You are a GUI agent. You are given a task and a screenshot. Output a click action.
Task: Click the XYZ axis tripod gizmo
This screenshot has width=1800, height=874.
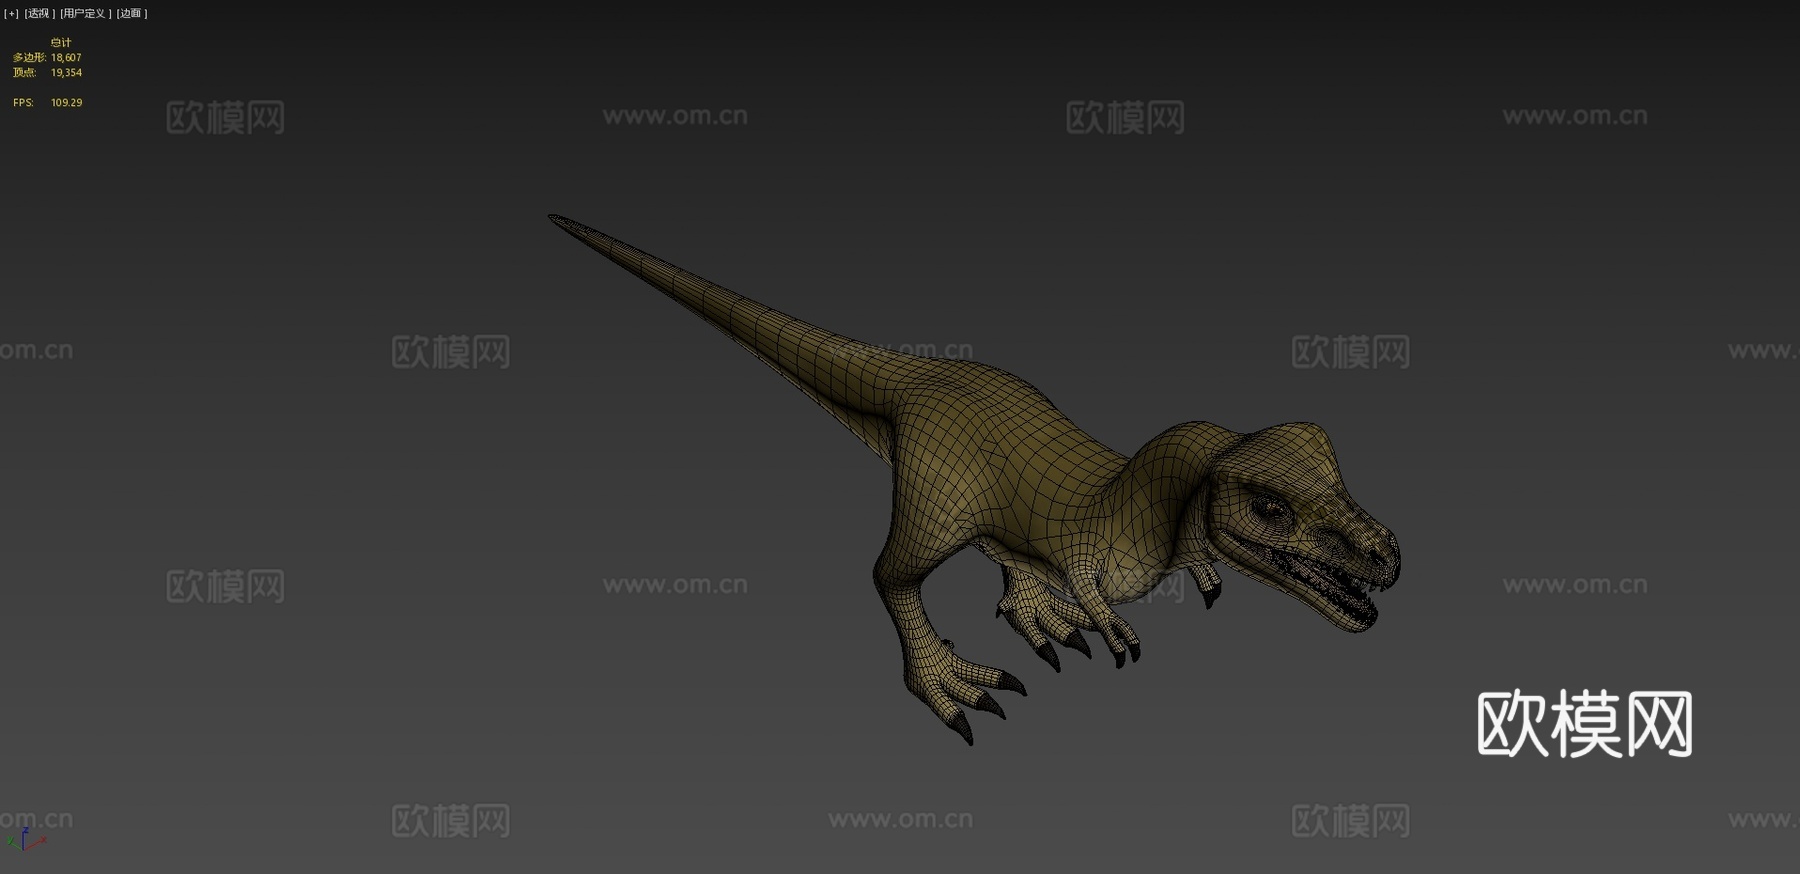click(25, 838)
